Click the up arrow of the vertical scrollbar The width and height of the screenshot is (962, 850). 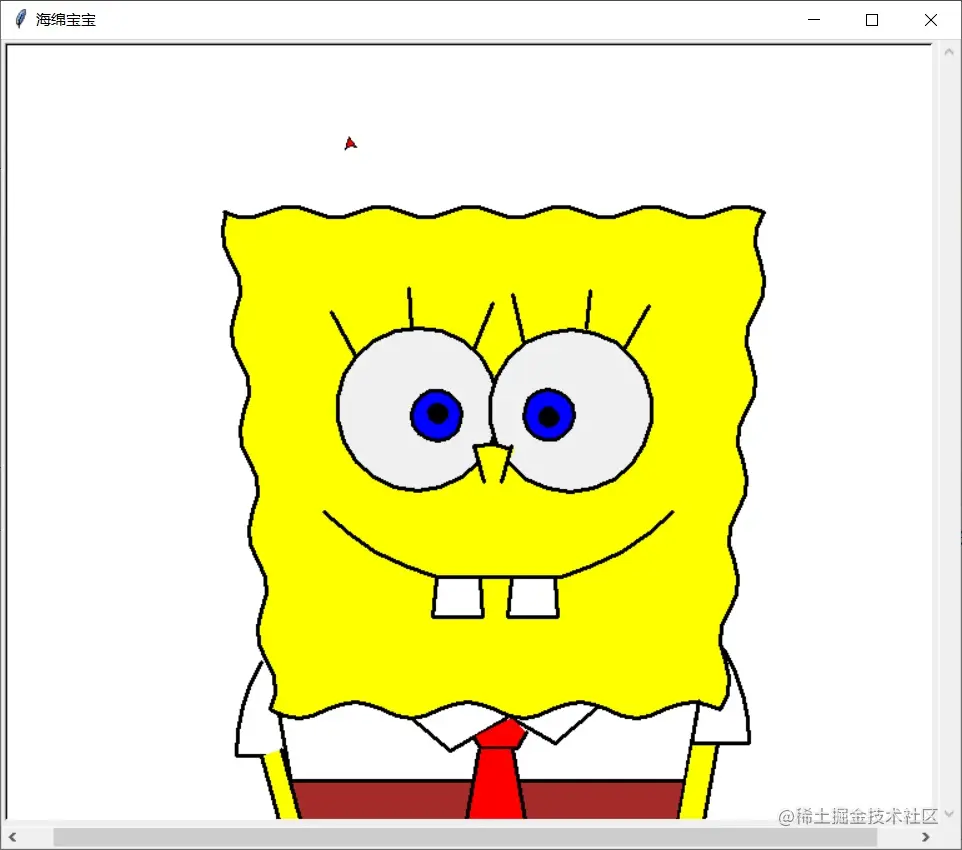click(x=948, y=50)
